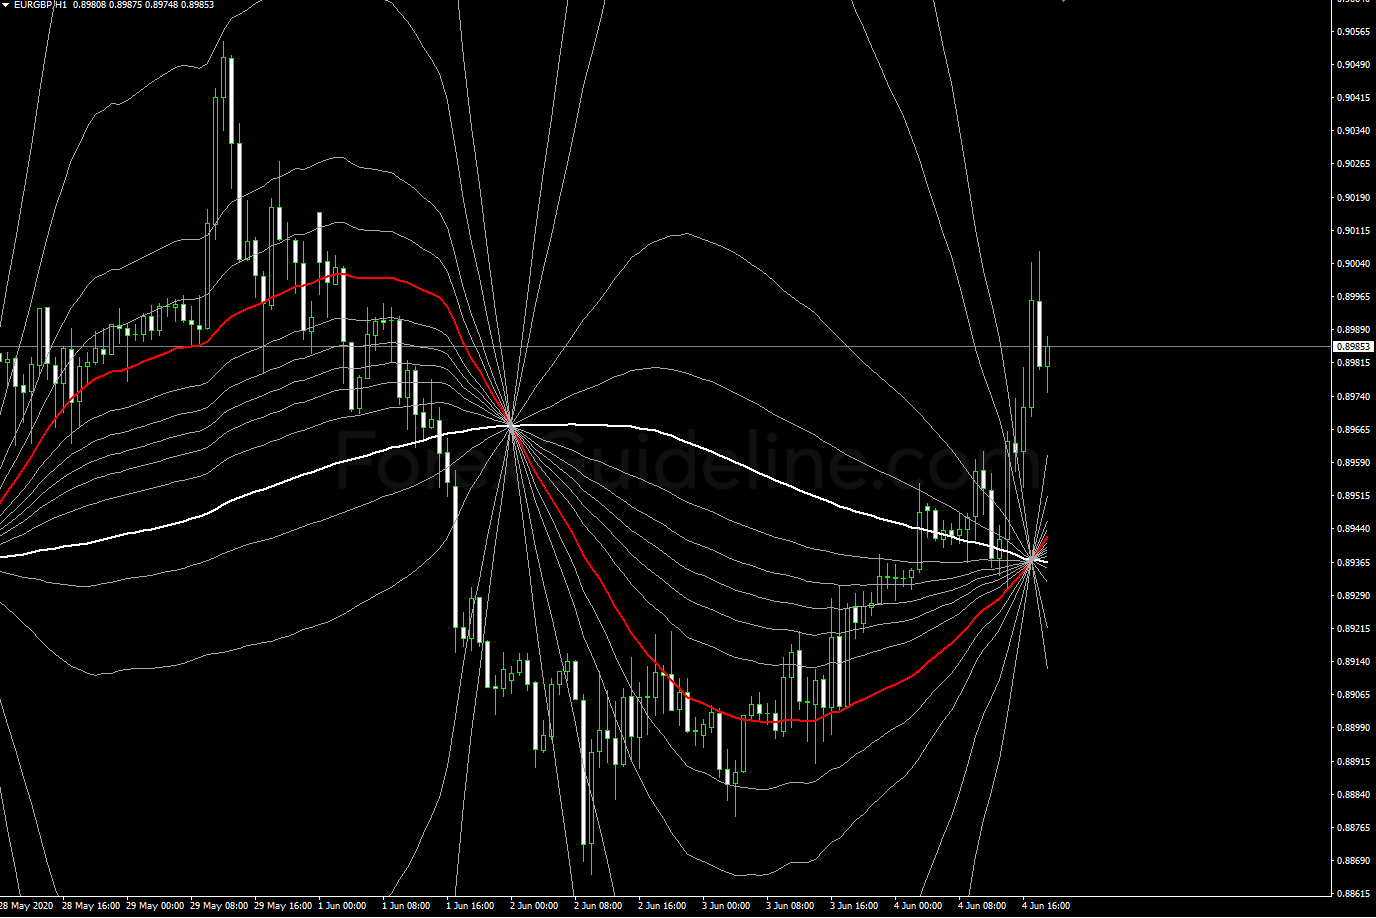Click the 4 Jun 08:00 time label

tap(982, 906)
